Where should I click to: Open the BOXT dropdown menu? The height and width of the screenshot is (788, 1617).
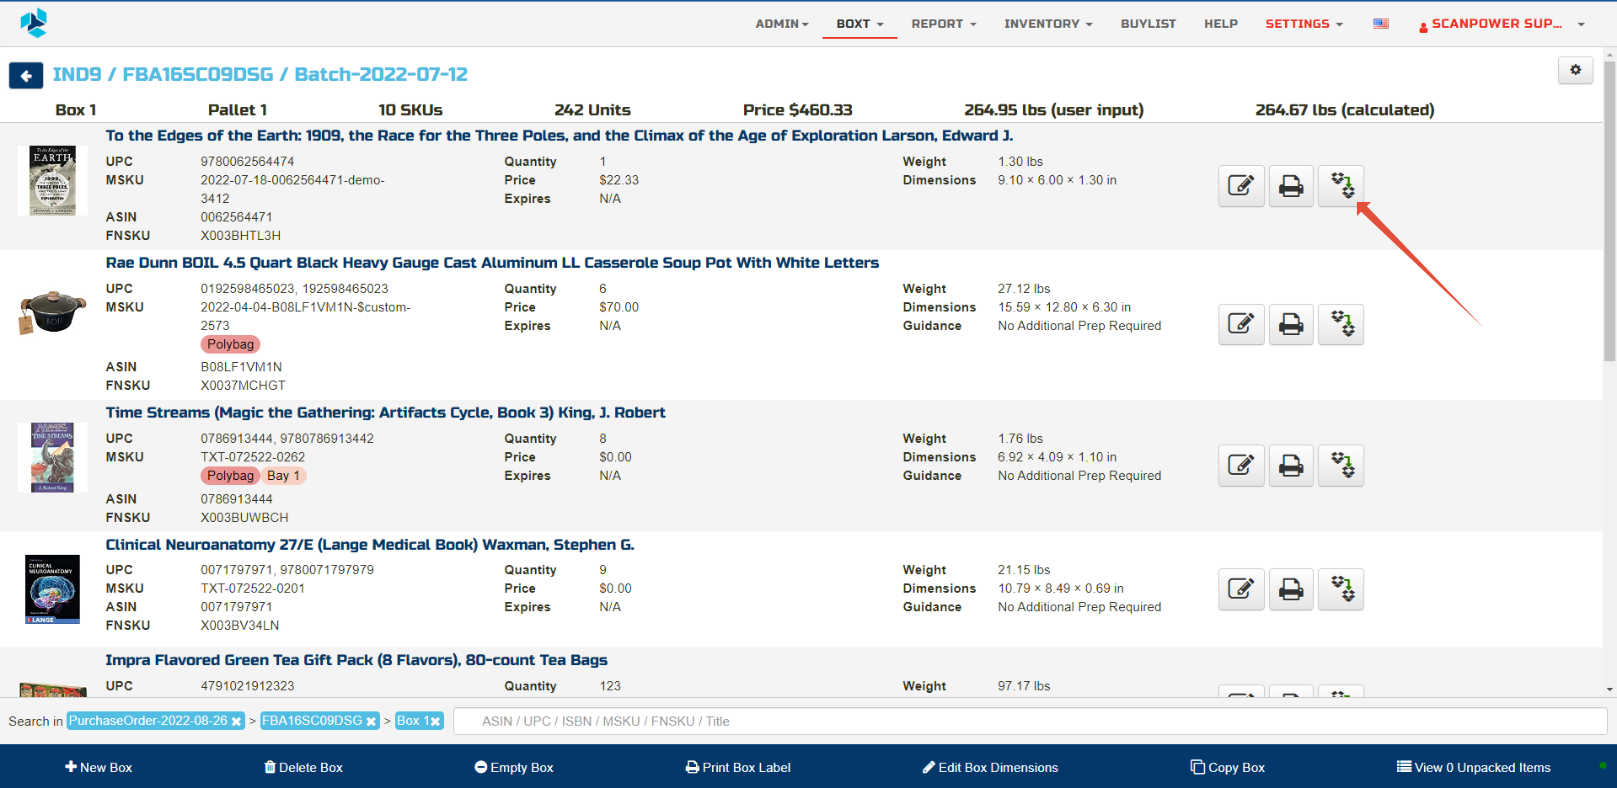[x=860, y=24]
